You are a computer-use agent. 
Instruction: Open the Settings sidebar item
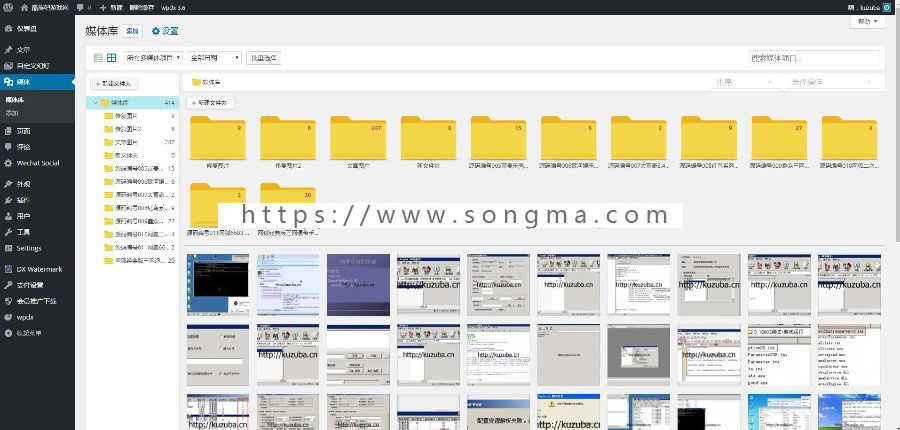pyautogui.click(x=37, y=249)
